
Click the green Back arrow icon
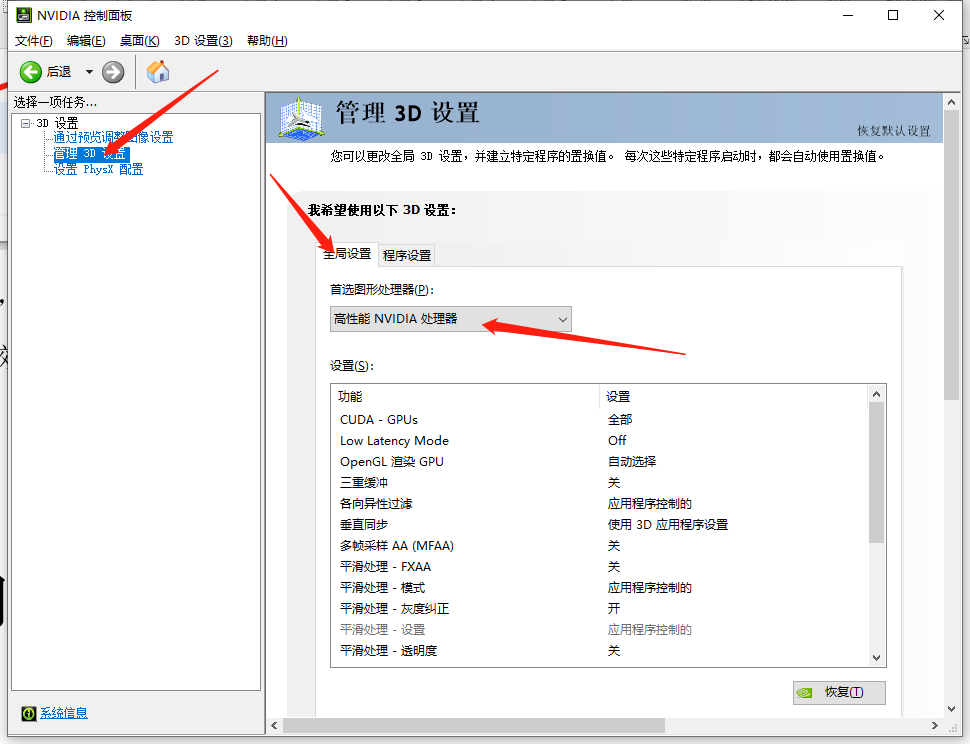(30, 72)
